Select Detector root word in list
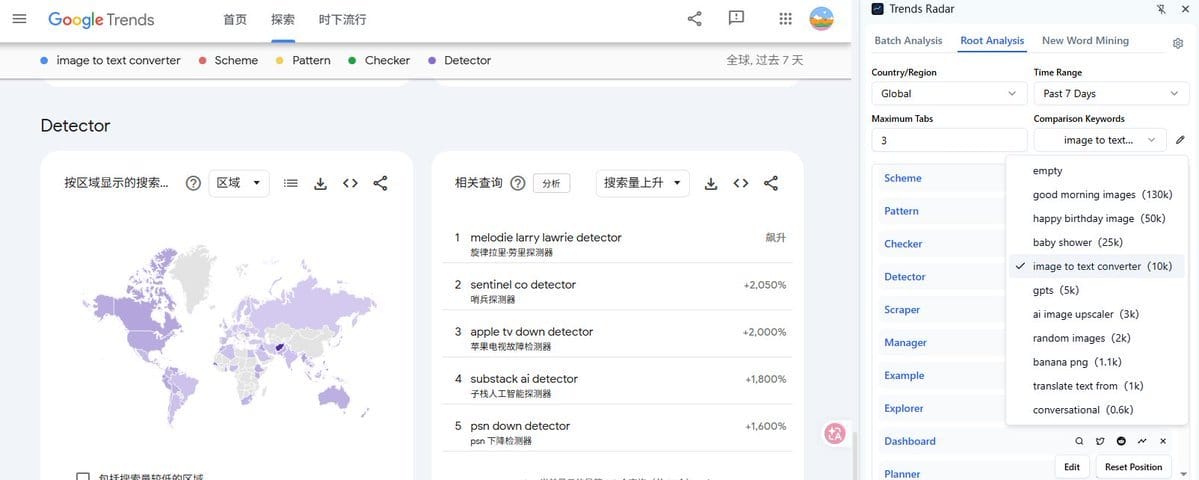The image size is (1199, 480). pyautogui.click(x=905, y=277)
